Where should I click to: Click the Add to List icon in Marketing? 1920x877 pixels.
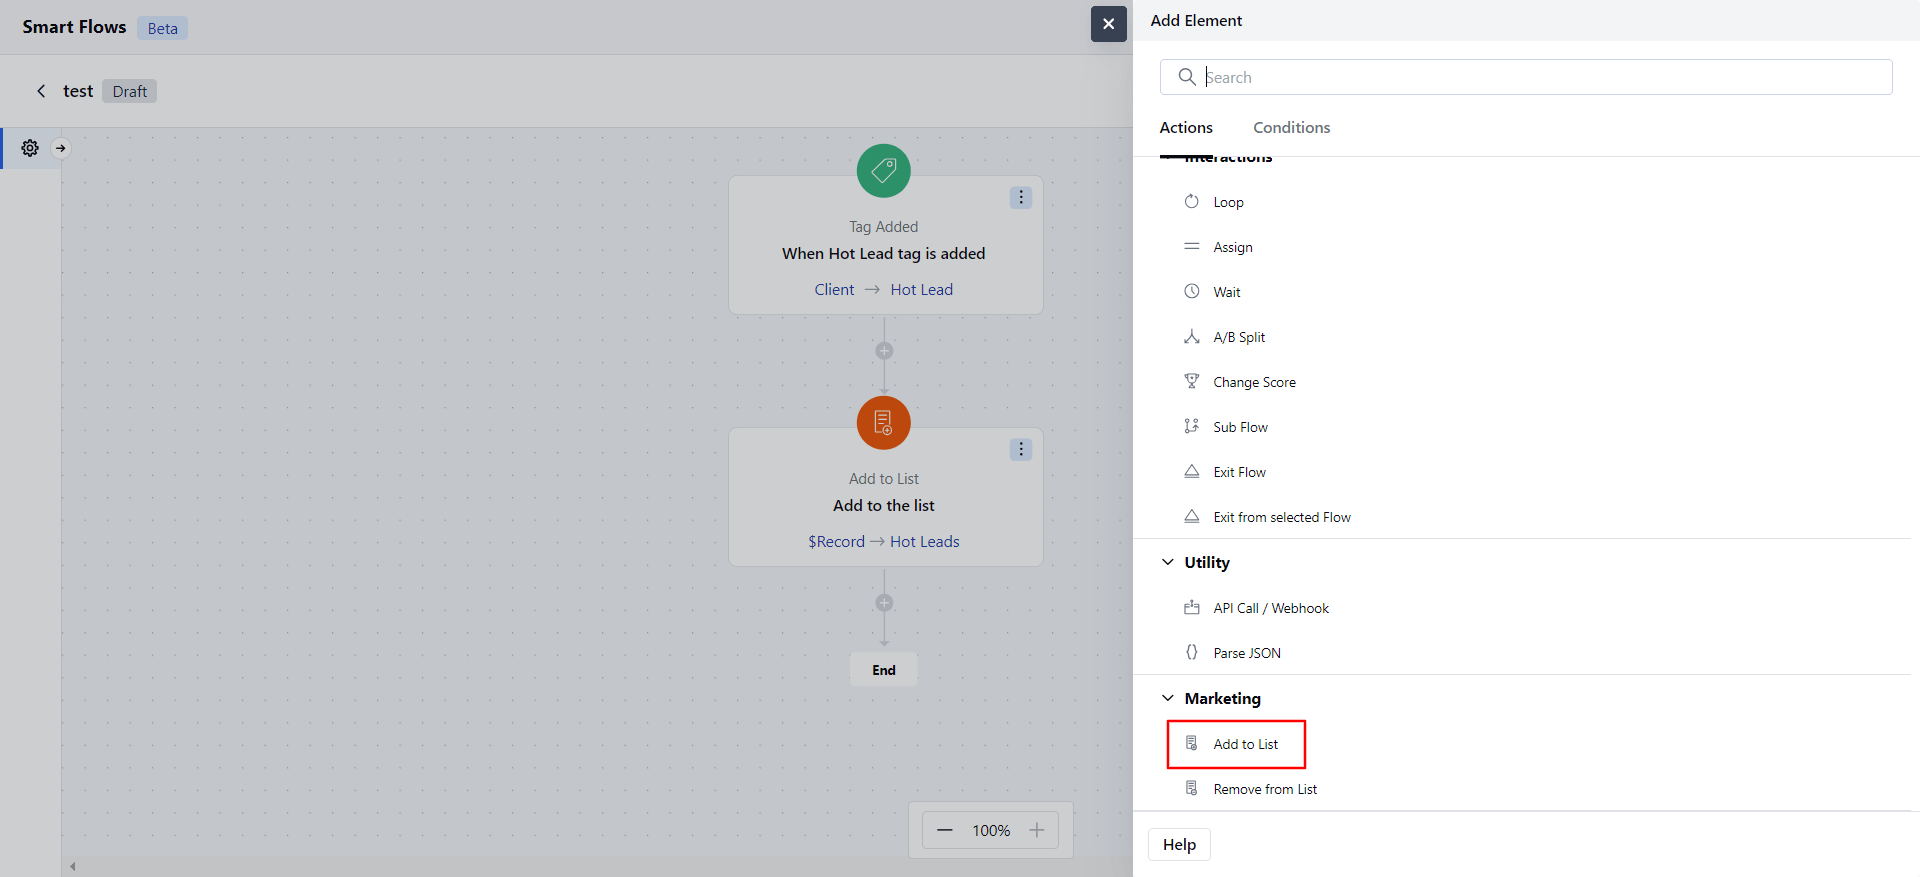(x=1192, y=743)
